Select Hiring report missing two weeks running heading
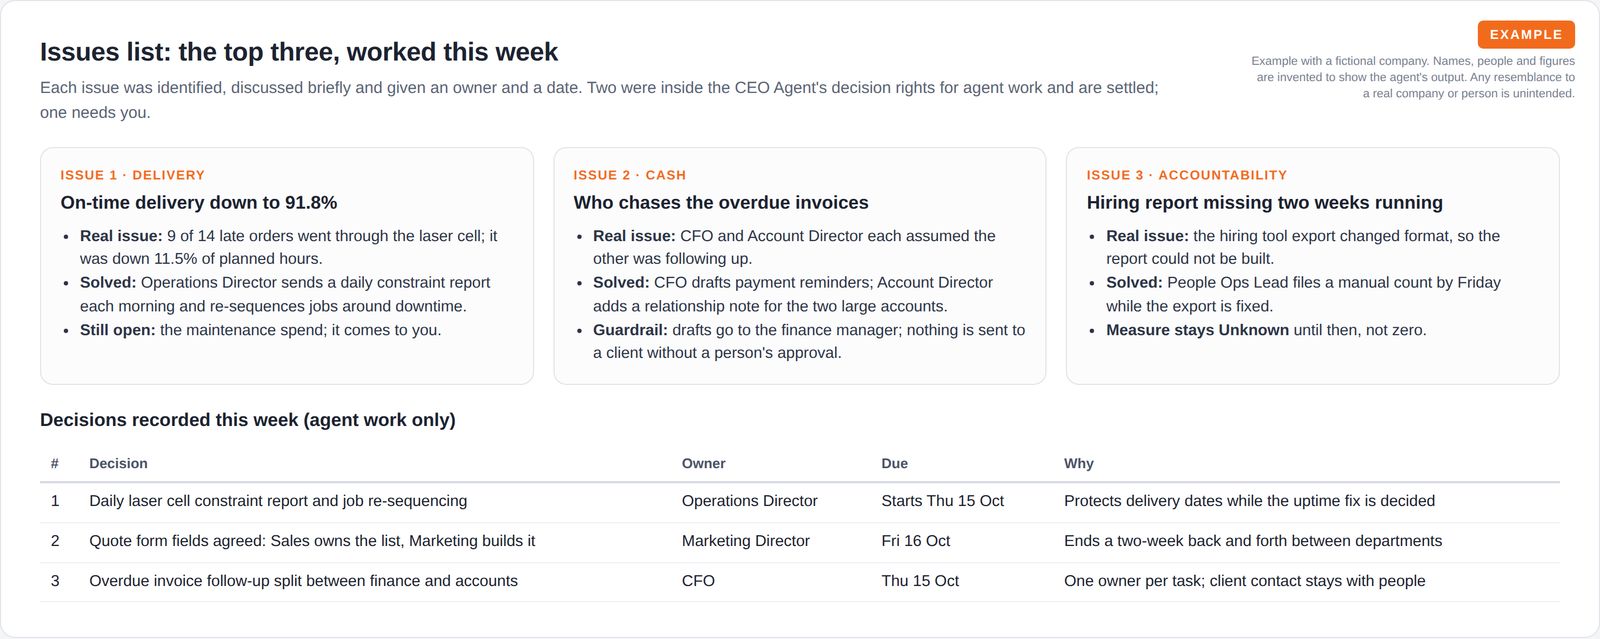This screenshot has width=1600, height=639. point(1265,202)
